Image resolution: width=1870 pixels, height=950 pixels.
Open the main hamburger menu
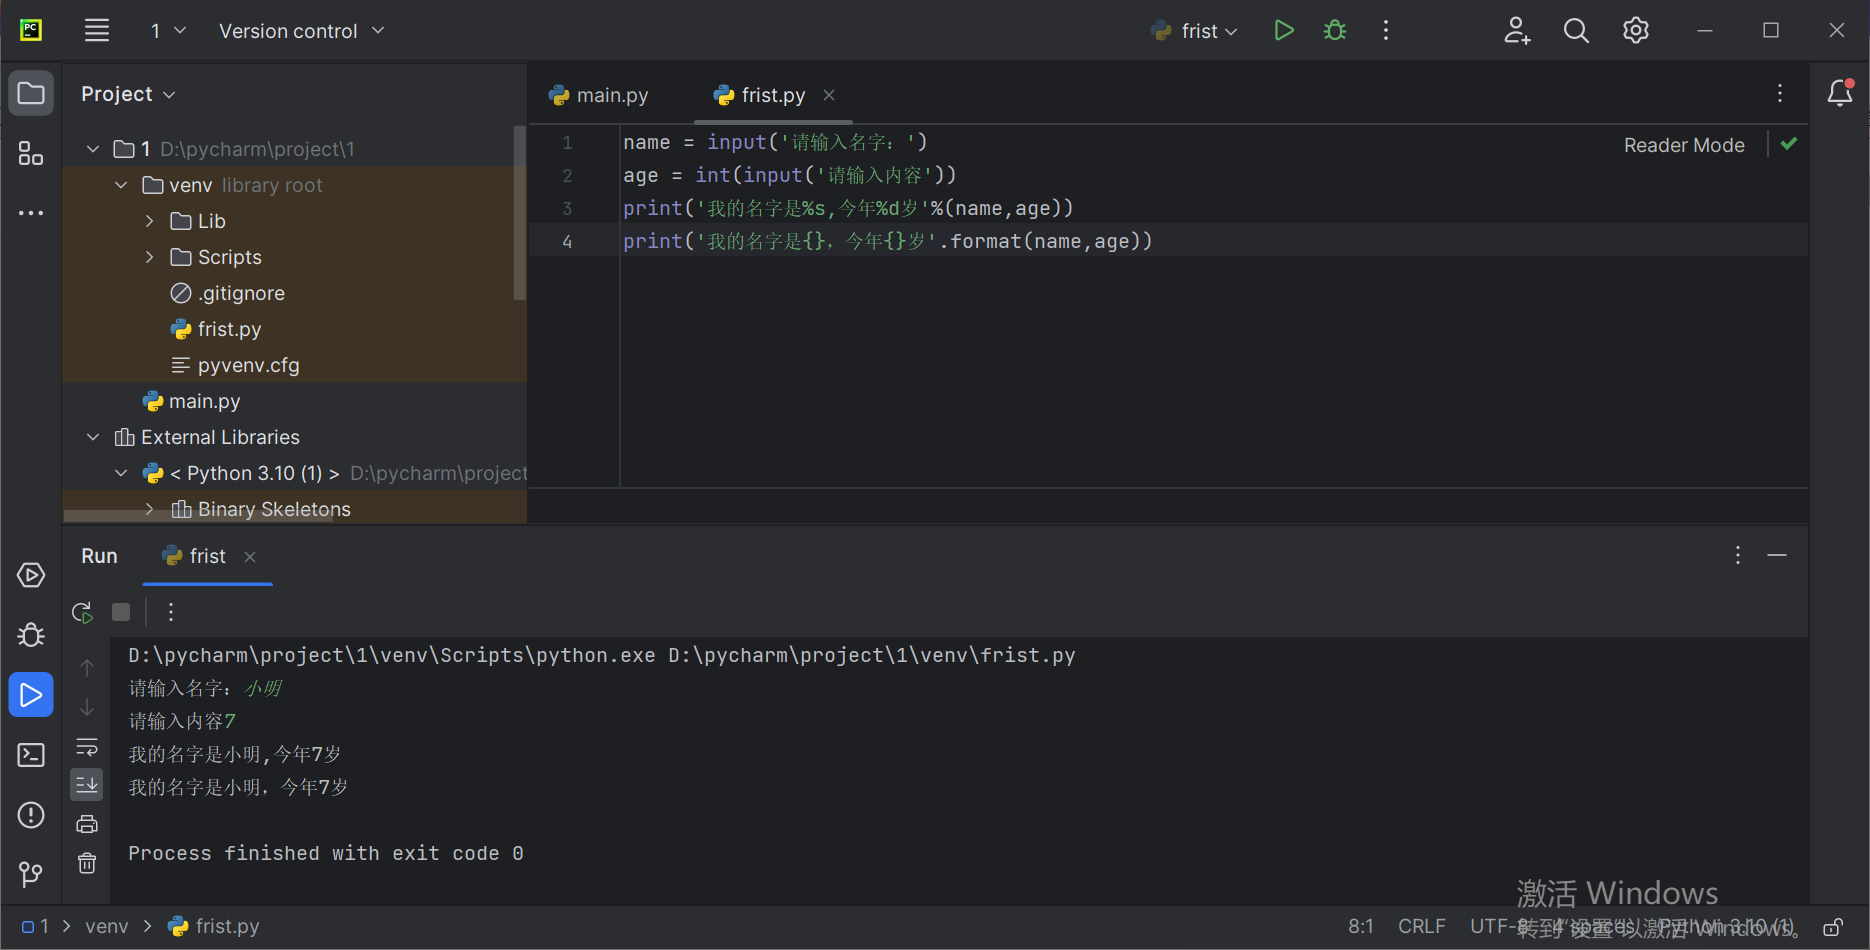(97, 31)
